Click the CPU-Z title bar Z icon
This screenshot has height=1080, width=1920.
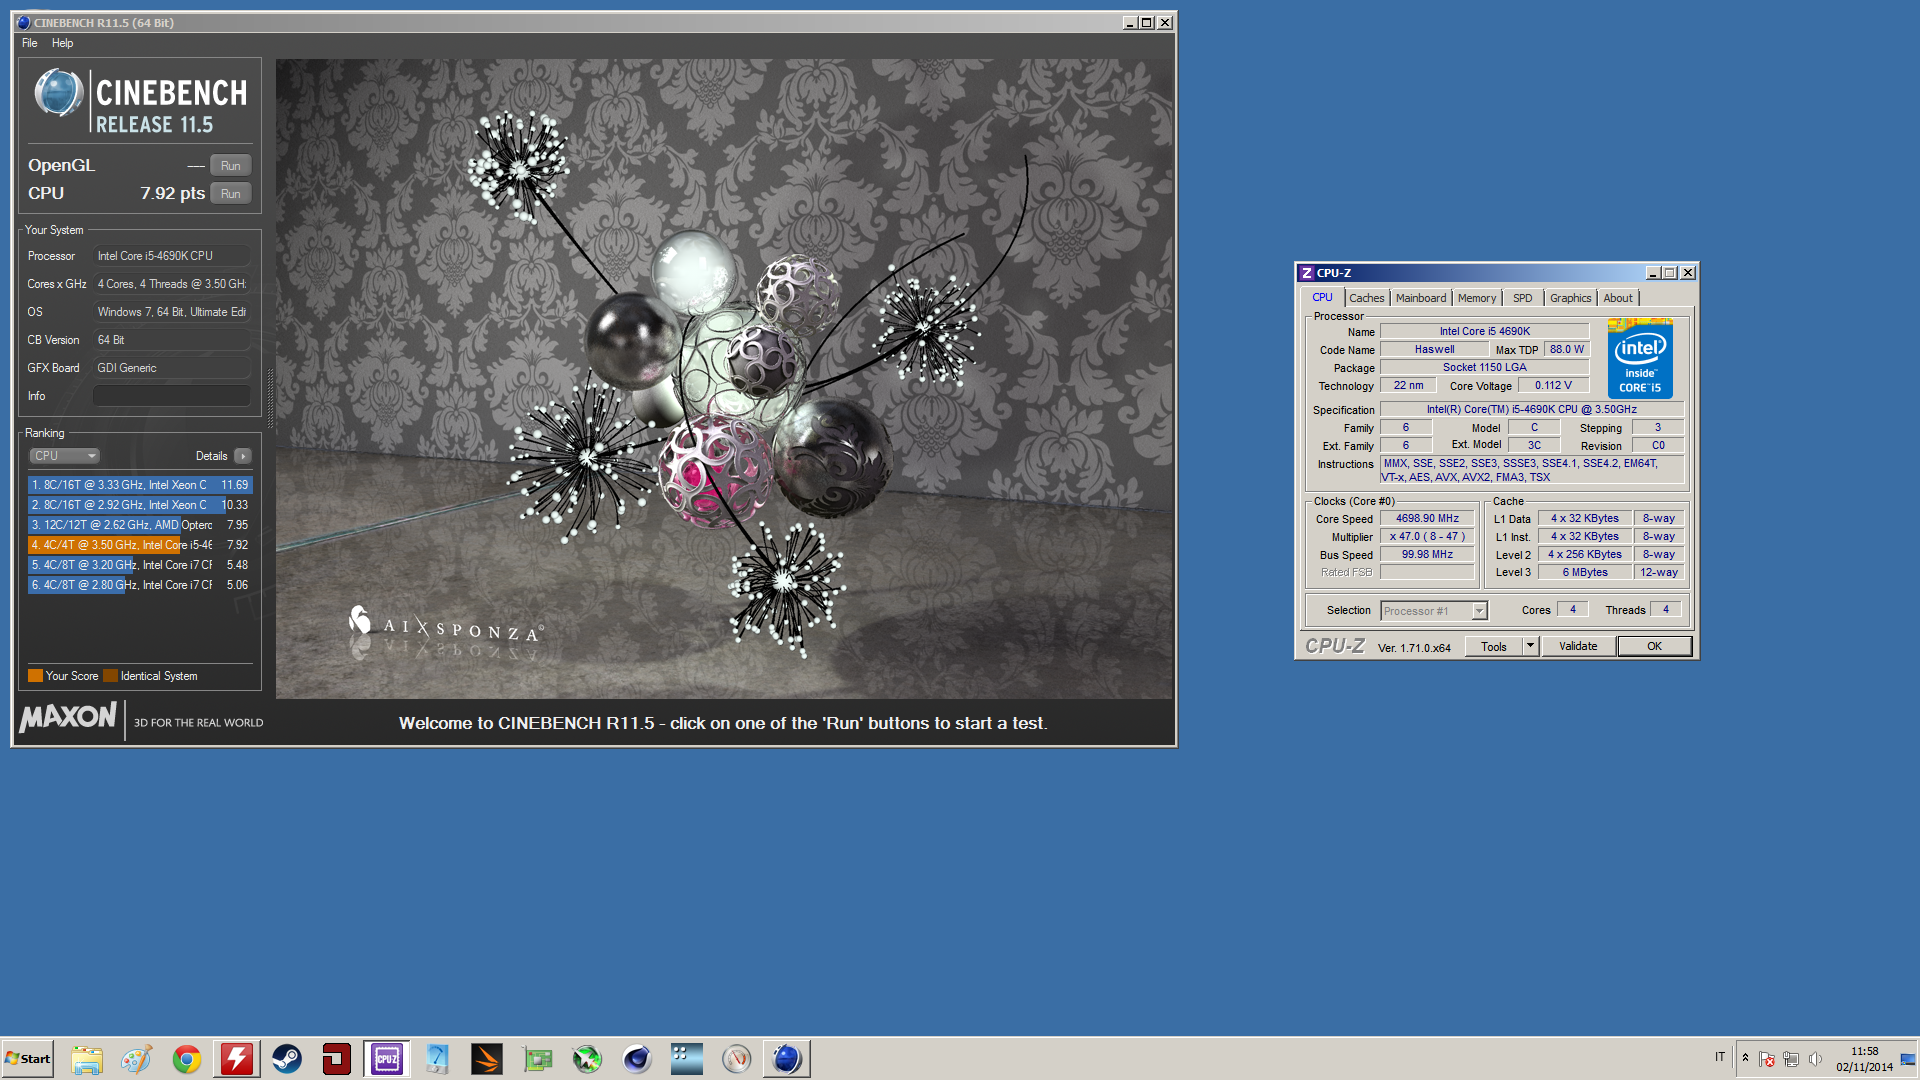(x=1306, y=273)
